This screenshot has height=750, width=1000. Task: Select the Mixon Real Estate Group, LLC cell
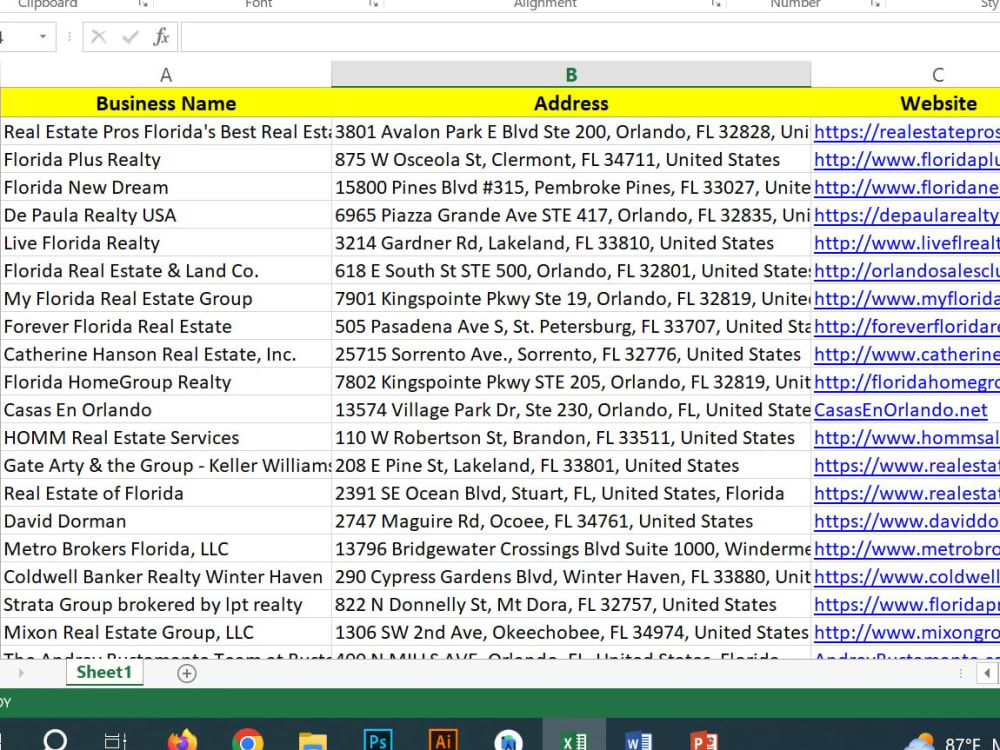tap(166, 632)
